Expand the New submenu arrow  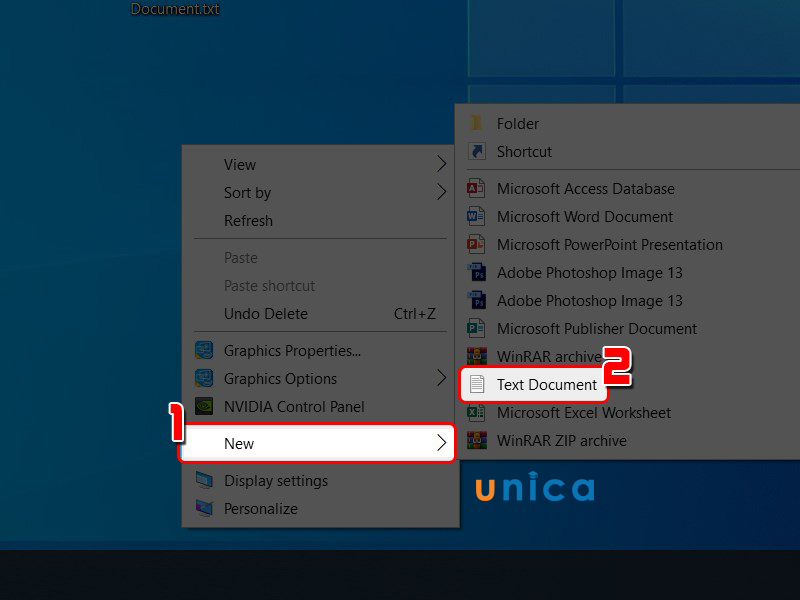click(441, 443)
